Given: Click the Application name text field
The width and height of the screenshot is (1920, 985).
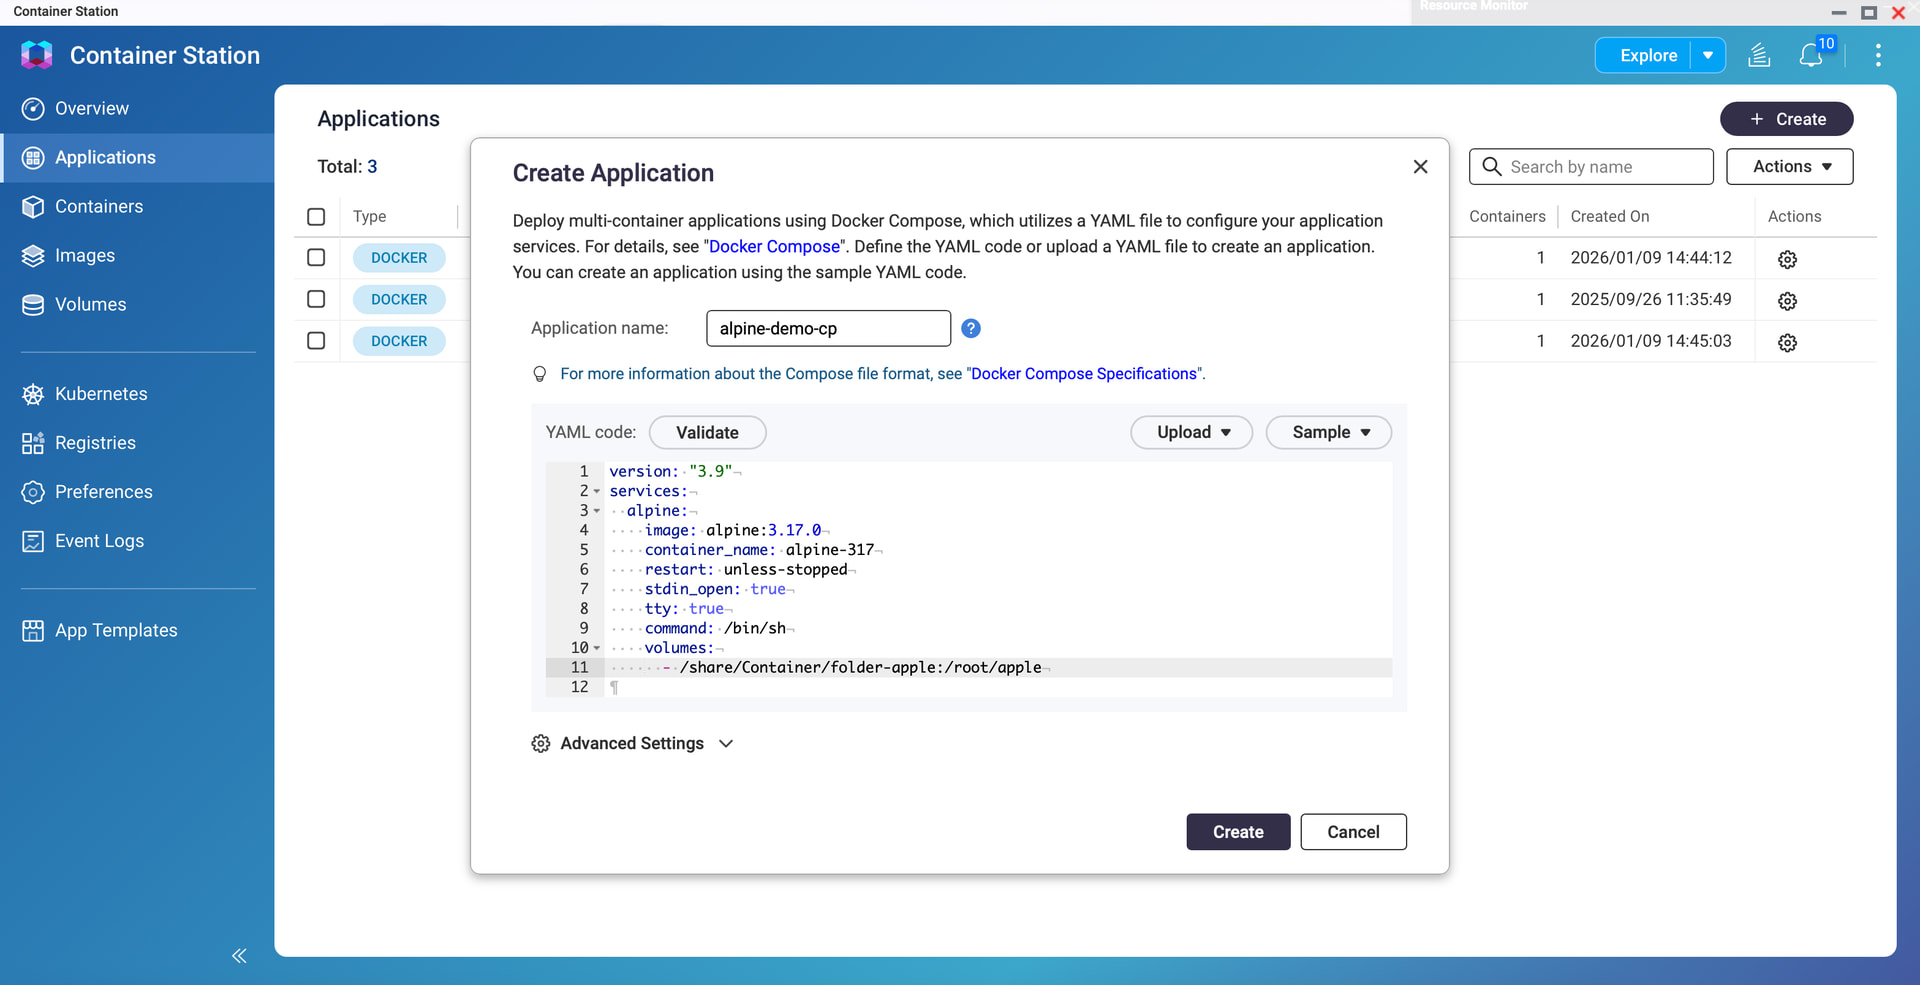Looking at the screenshot, I should [x=828, y=329].
